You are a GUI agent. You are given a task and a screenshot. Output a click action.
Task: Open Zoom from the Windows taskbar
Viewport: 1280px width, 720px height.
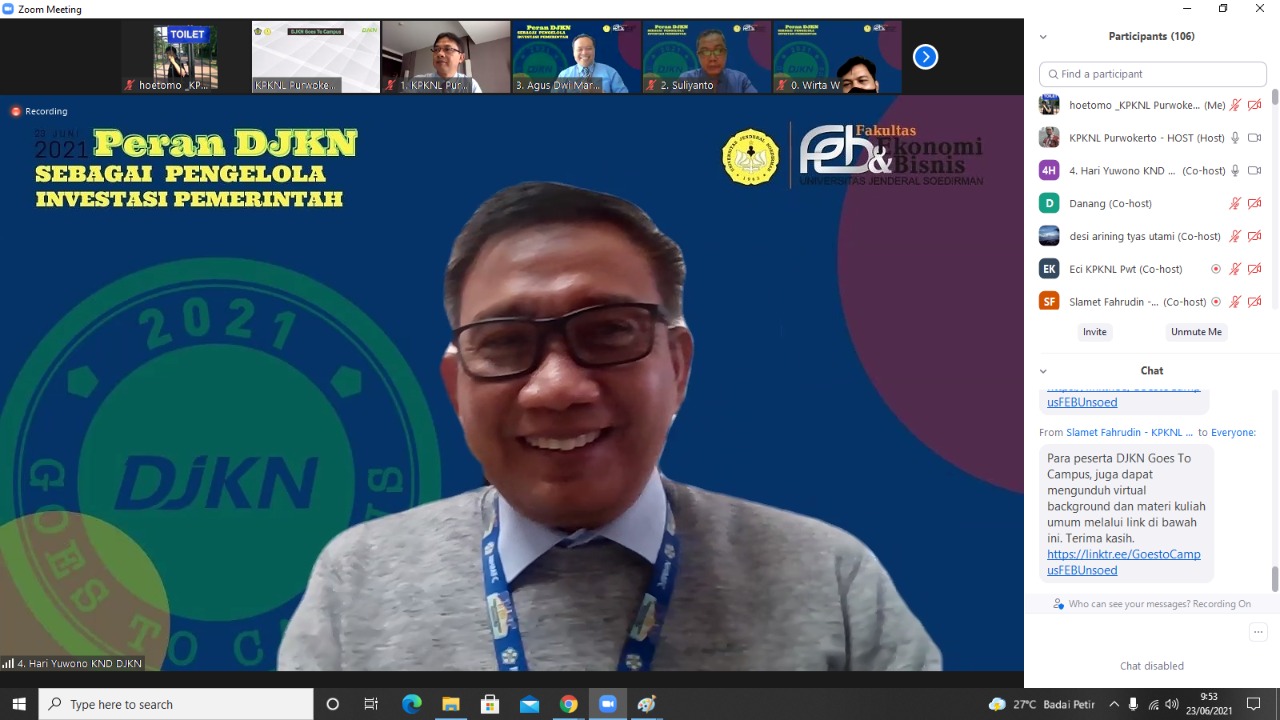(x=608, y=704)
